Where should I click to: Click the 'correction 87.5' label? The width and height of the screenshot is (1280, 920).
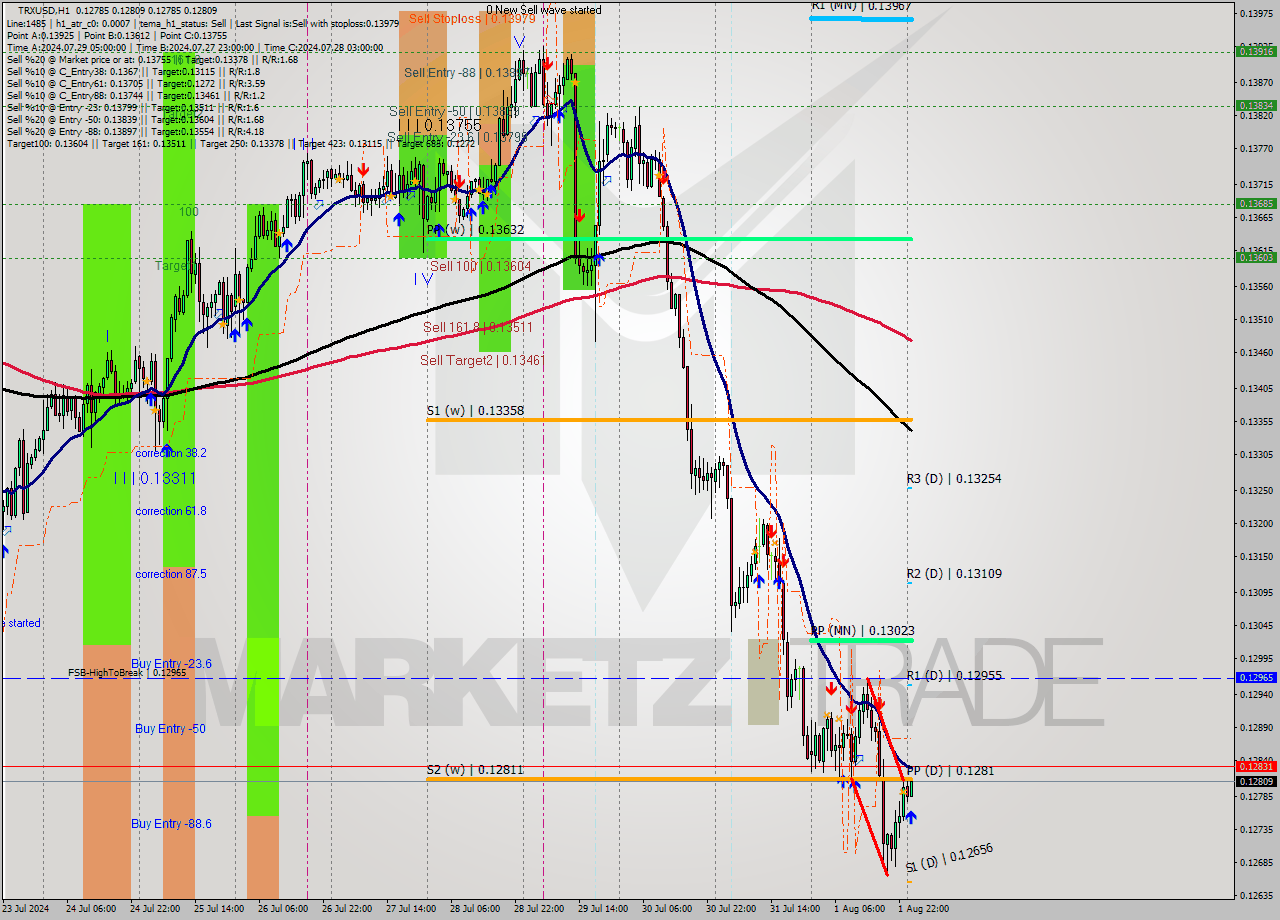(171, 574)
